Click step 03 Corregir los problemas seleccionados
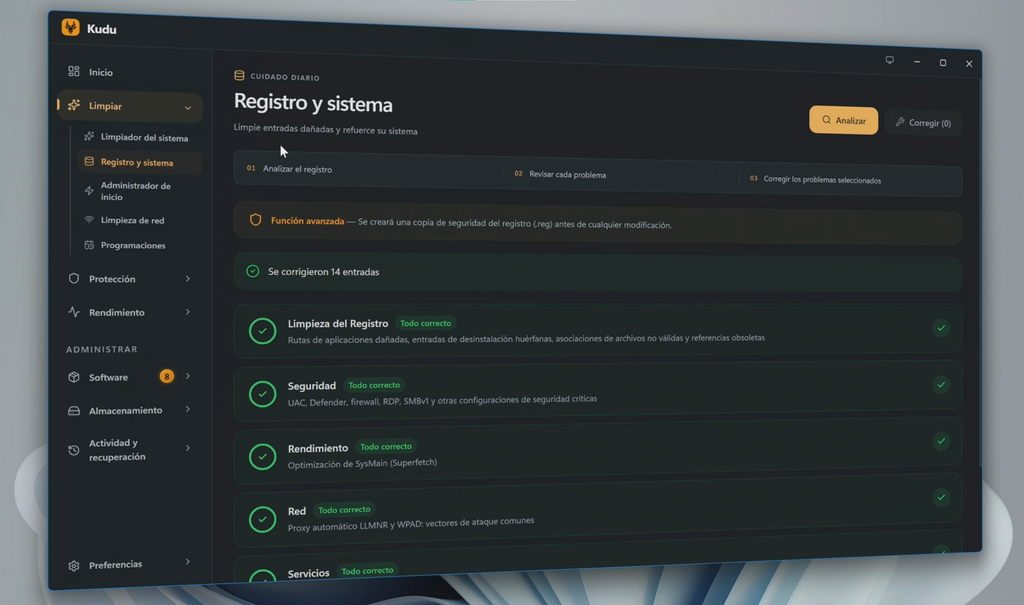 tap(816, 179)
